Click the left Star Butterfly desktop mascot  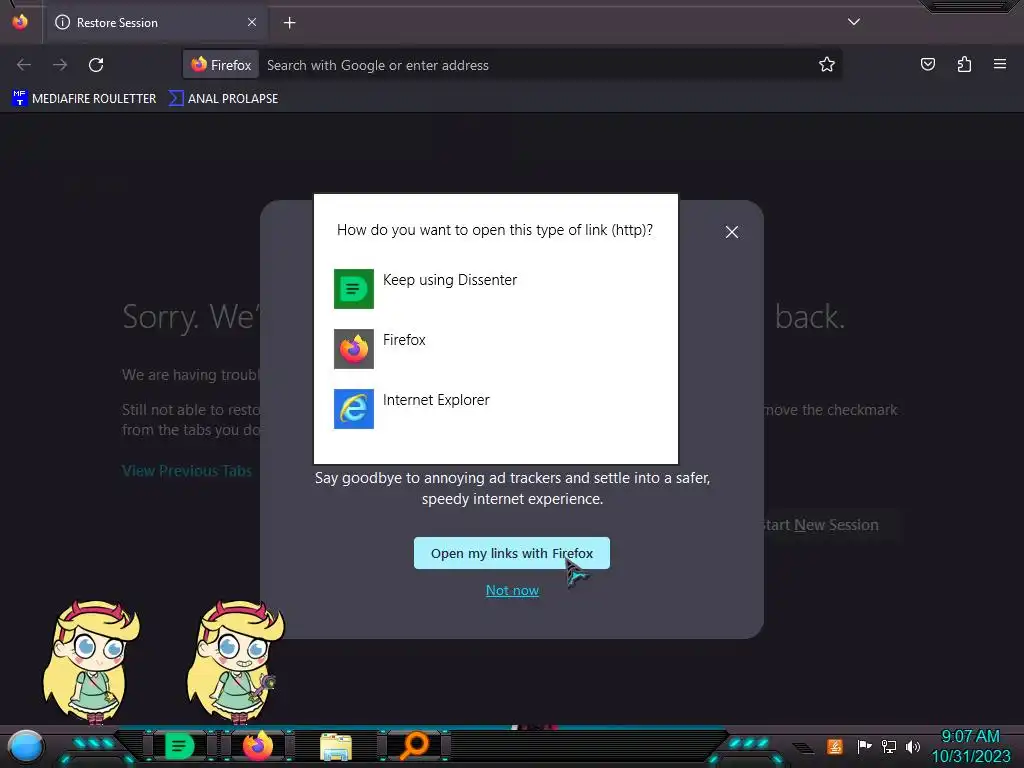click(91, 662)
